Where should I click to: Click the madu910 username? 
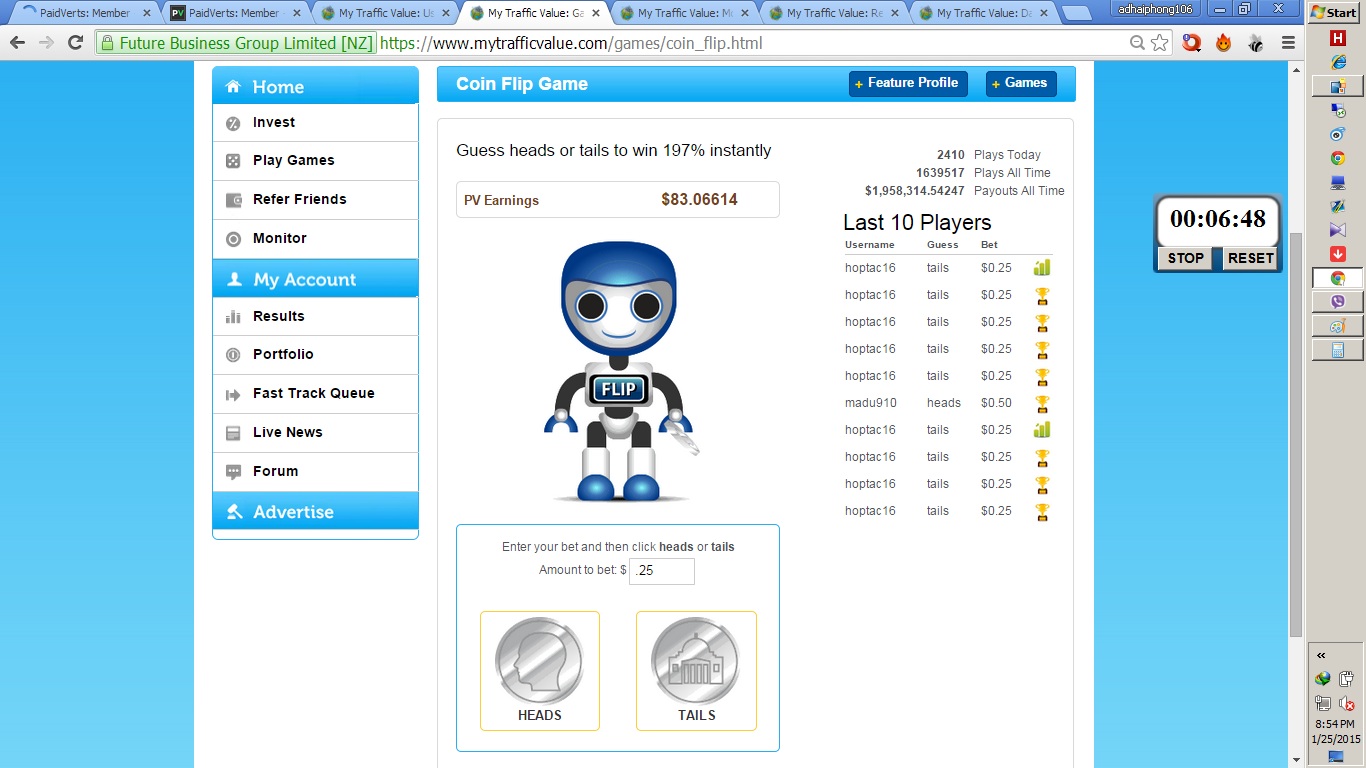[871, 403]
